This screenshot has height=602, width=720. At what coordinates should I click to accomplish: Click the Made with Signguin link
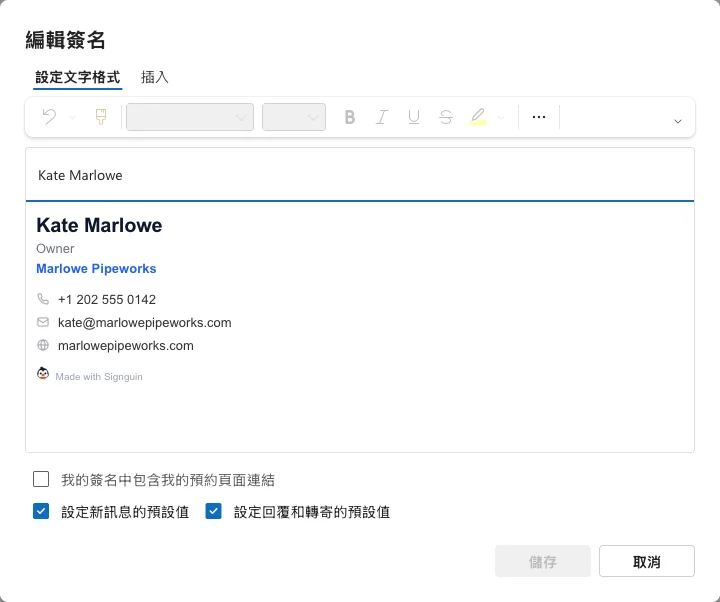(x=99, y=377)
